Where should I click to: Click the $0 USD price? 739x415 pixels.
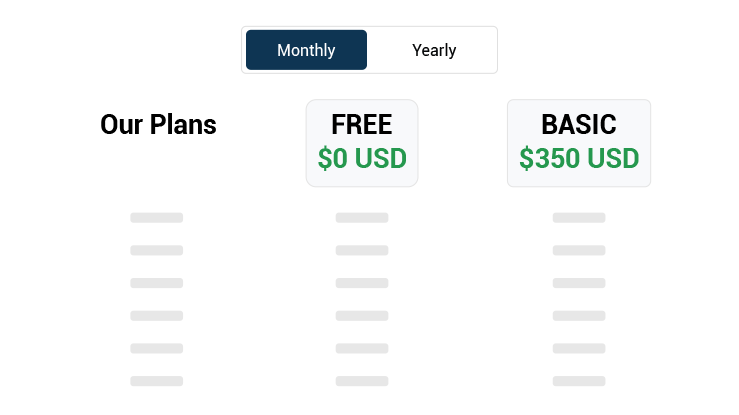tap(362, 159)
